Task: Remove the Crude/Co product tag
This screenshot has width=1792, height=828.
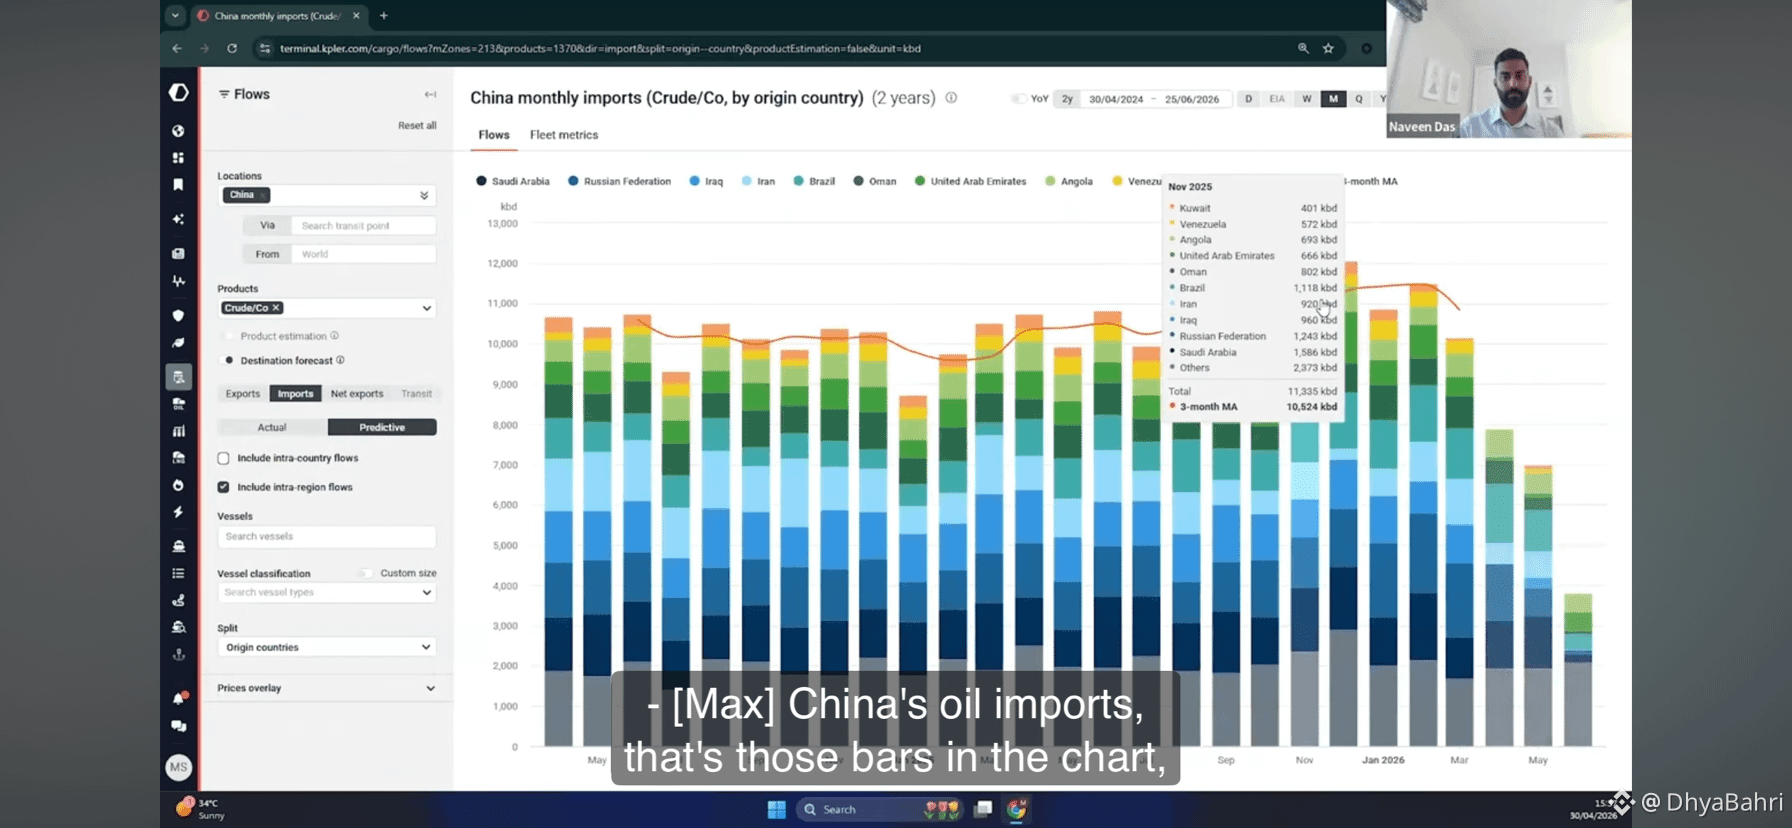Action: [x=276, y=308]
